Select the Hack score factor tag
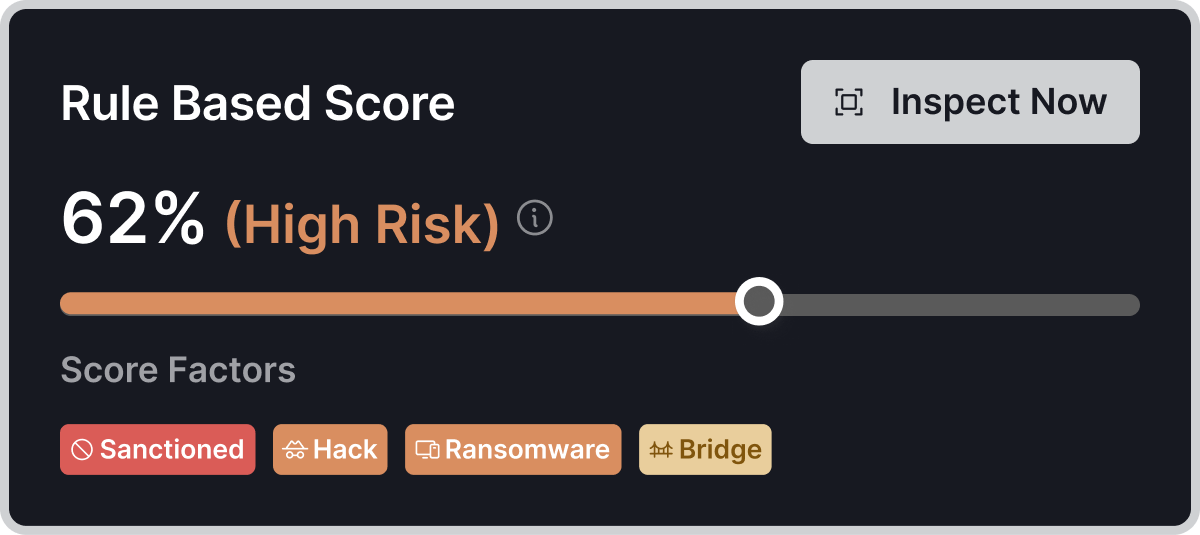 pos(330,450)
